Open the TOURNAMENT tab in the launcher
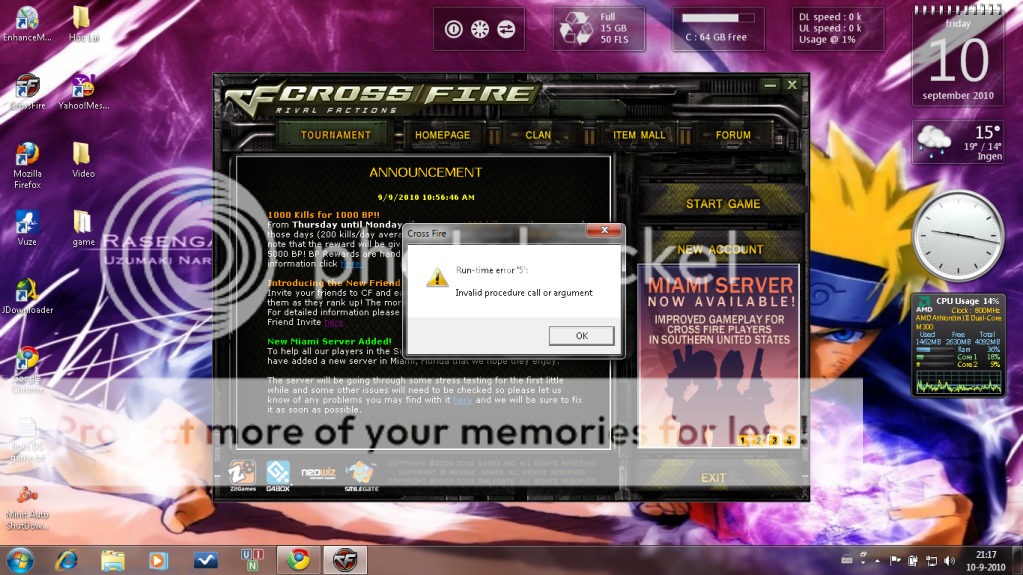 pos(336,135)
